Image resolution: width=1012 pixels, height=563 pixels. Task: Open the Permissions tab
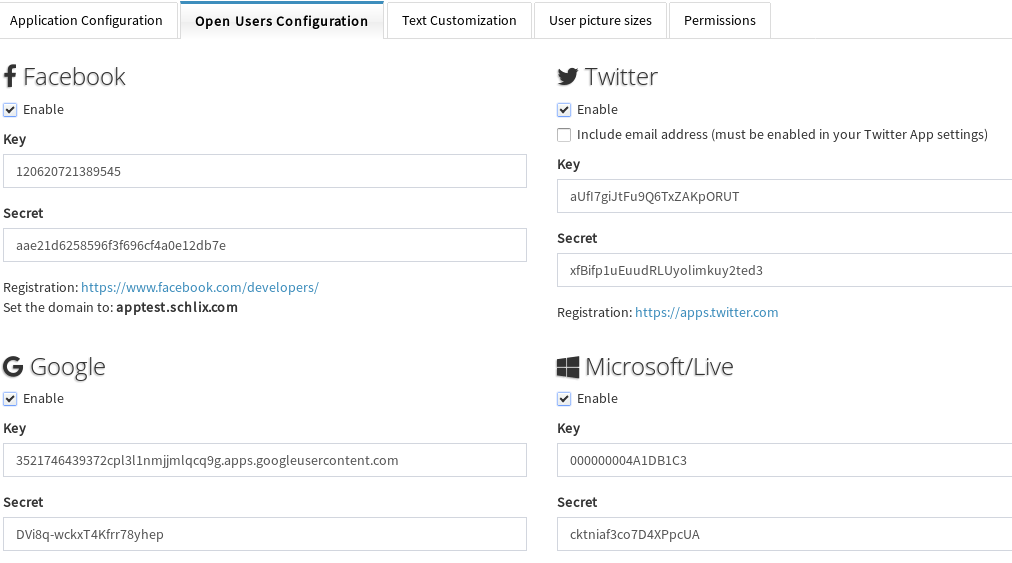(x=720, y=21)
